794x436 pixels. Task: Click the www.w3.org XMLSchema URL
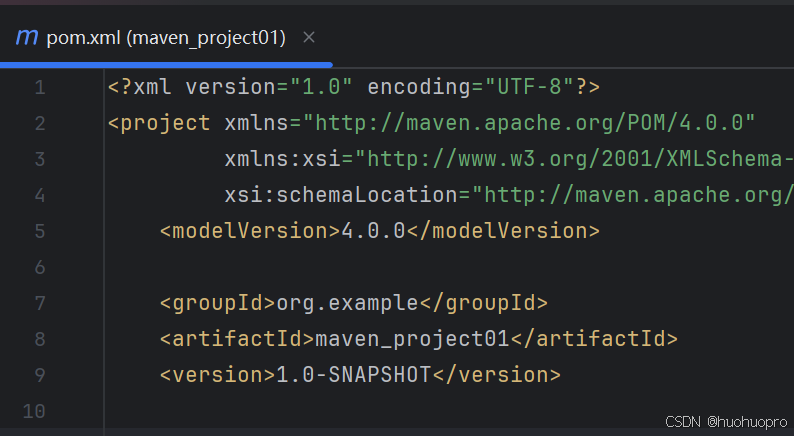click(x=580, y=159)
